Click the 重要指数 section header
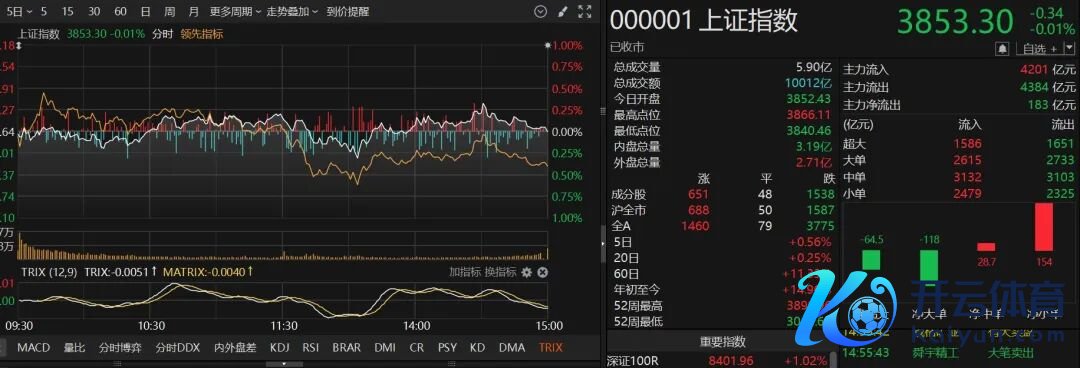This screenshot has width=1080, height=368. pyautogui.click(x=723, y=343)
